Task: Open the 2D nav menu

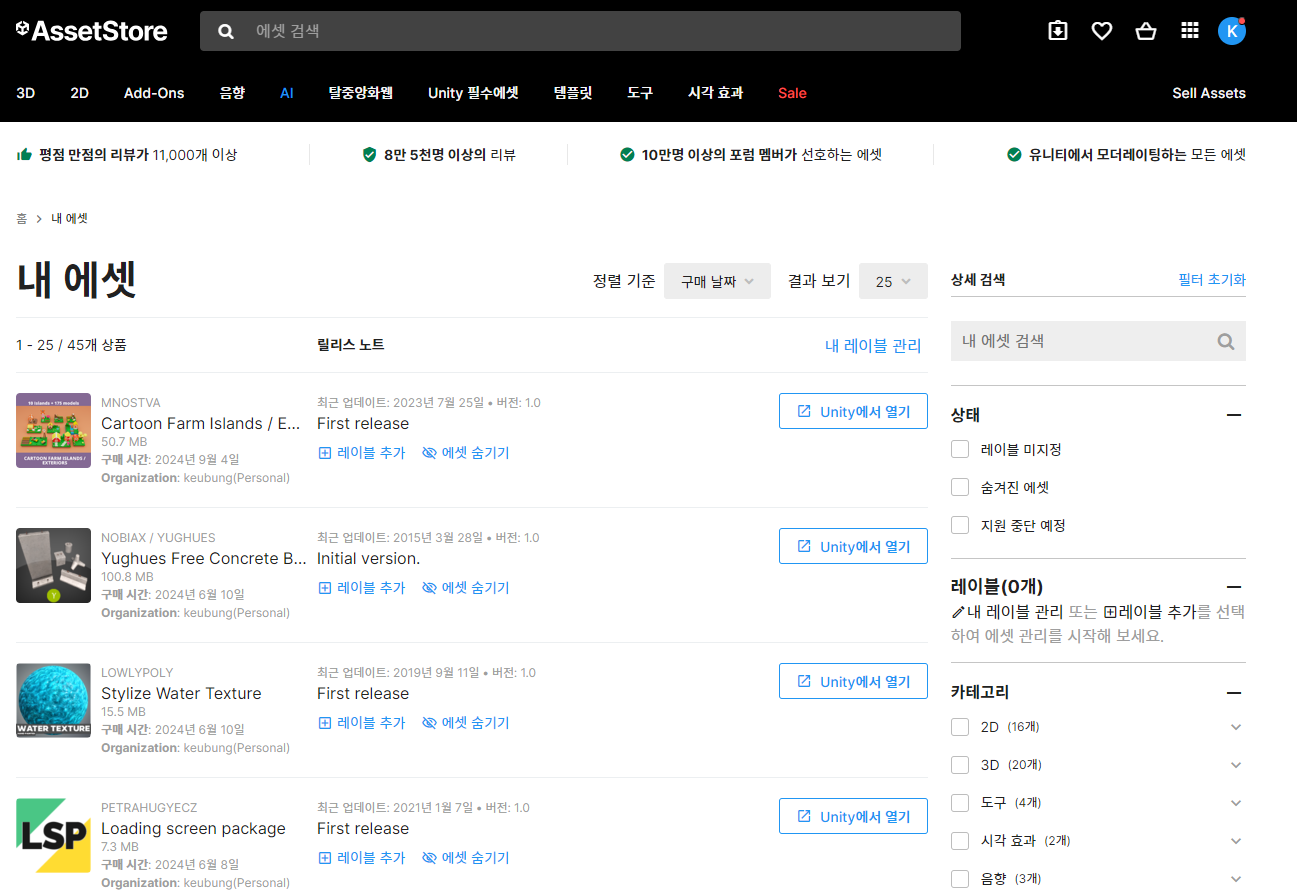Action: coord(80,93)
